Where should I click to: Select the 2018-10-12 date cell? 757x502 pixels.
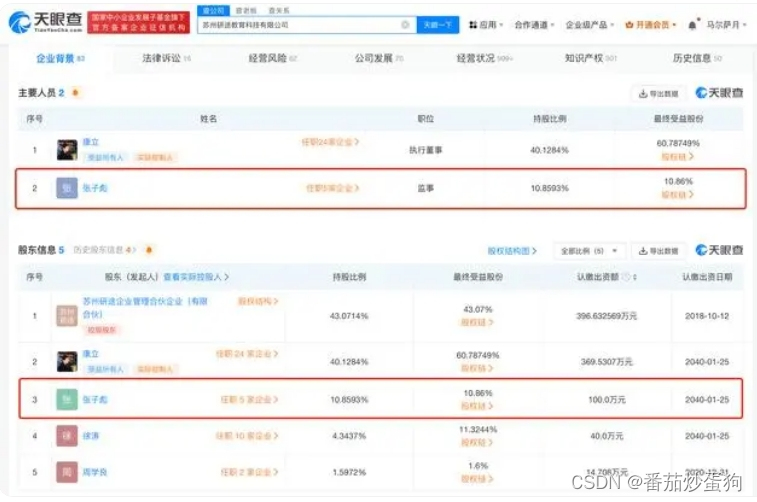(707, 316)
